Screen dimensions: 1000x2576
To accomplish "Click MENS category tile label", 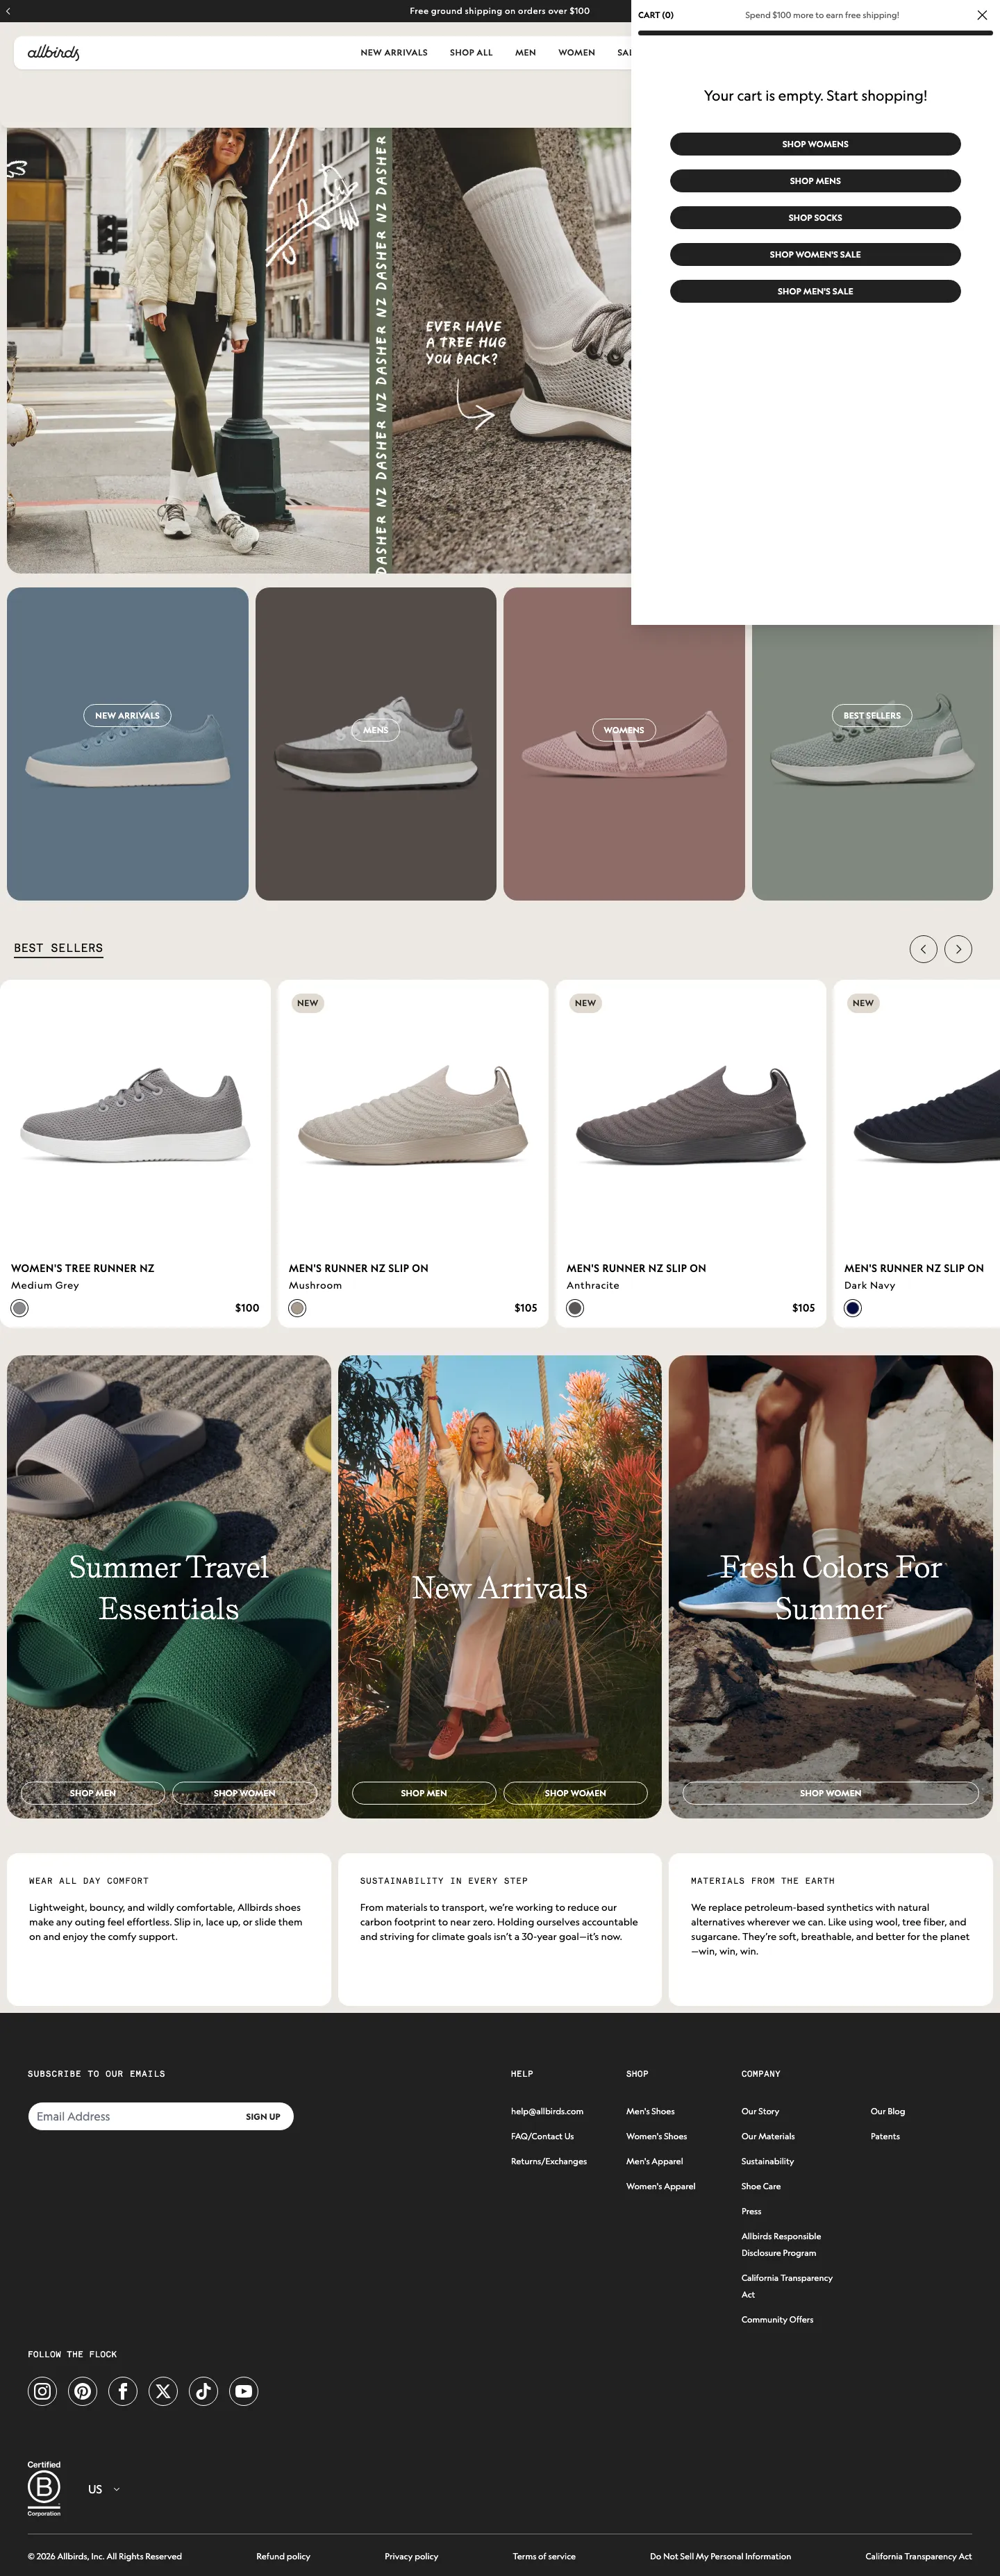I will coord(376,730).
